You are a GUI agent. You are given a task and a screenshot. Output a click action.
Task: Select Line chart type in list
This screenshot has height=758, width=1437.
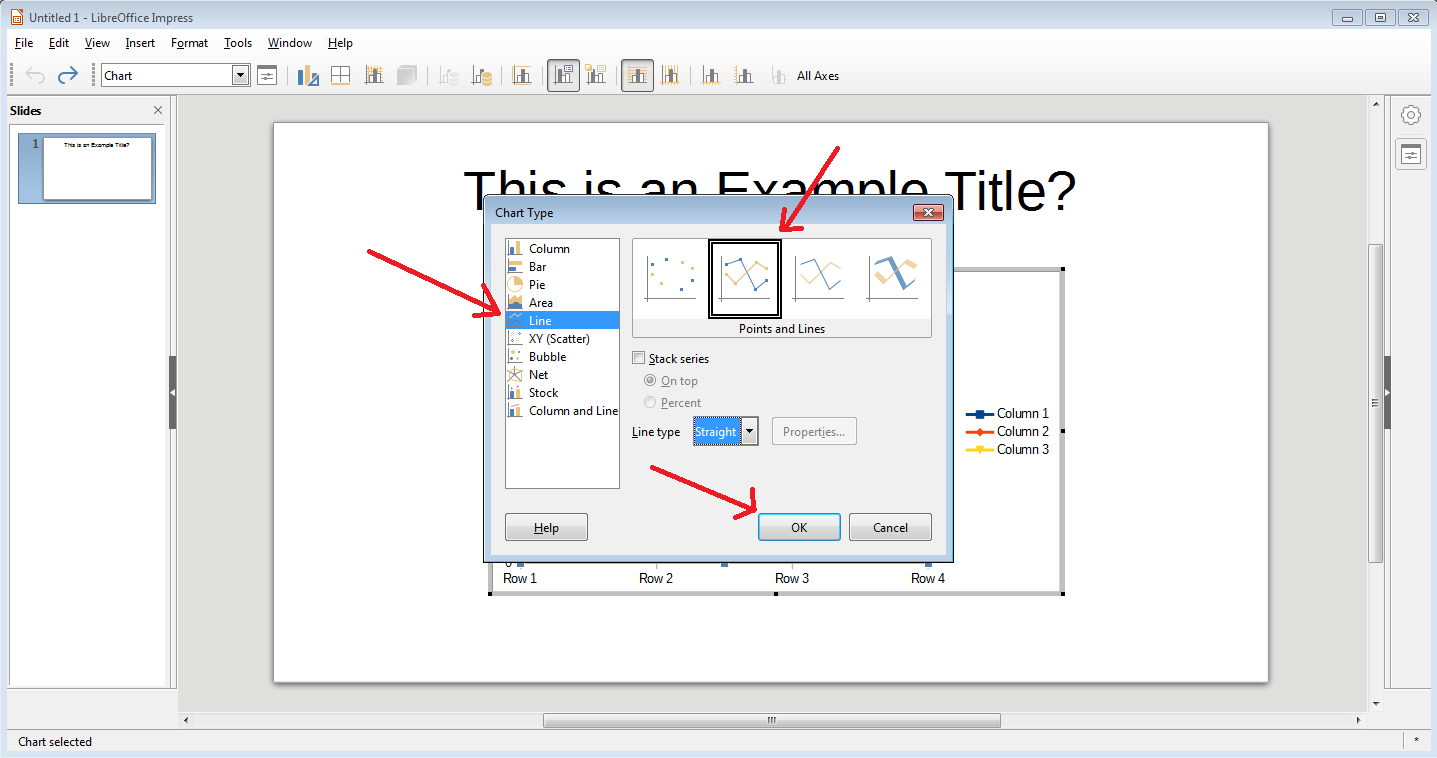click(562, 320)
